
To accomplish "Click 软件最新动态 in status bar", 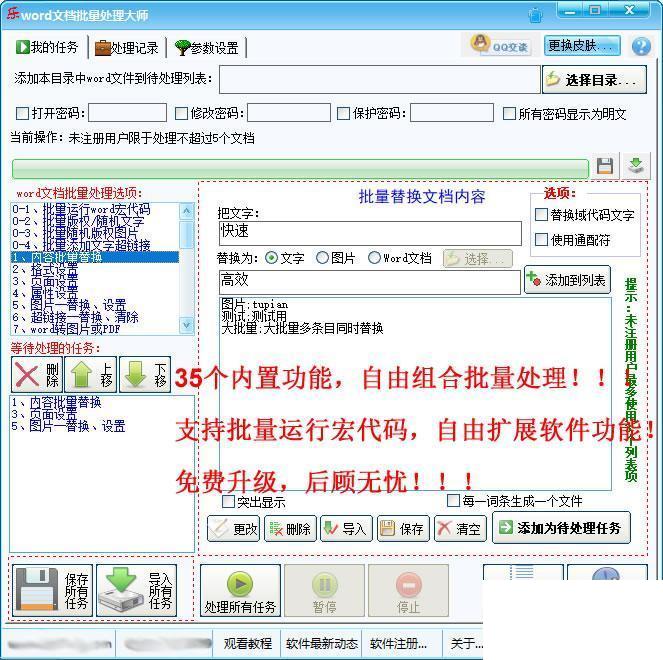I will (x=322, y=643).
